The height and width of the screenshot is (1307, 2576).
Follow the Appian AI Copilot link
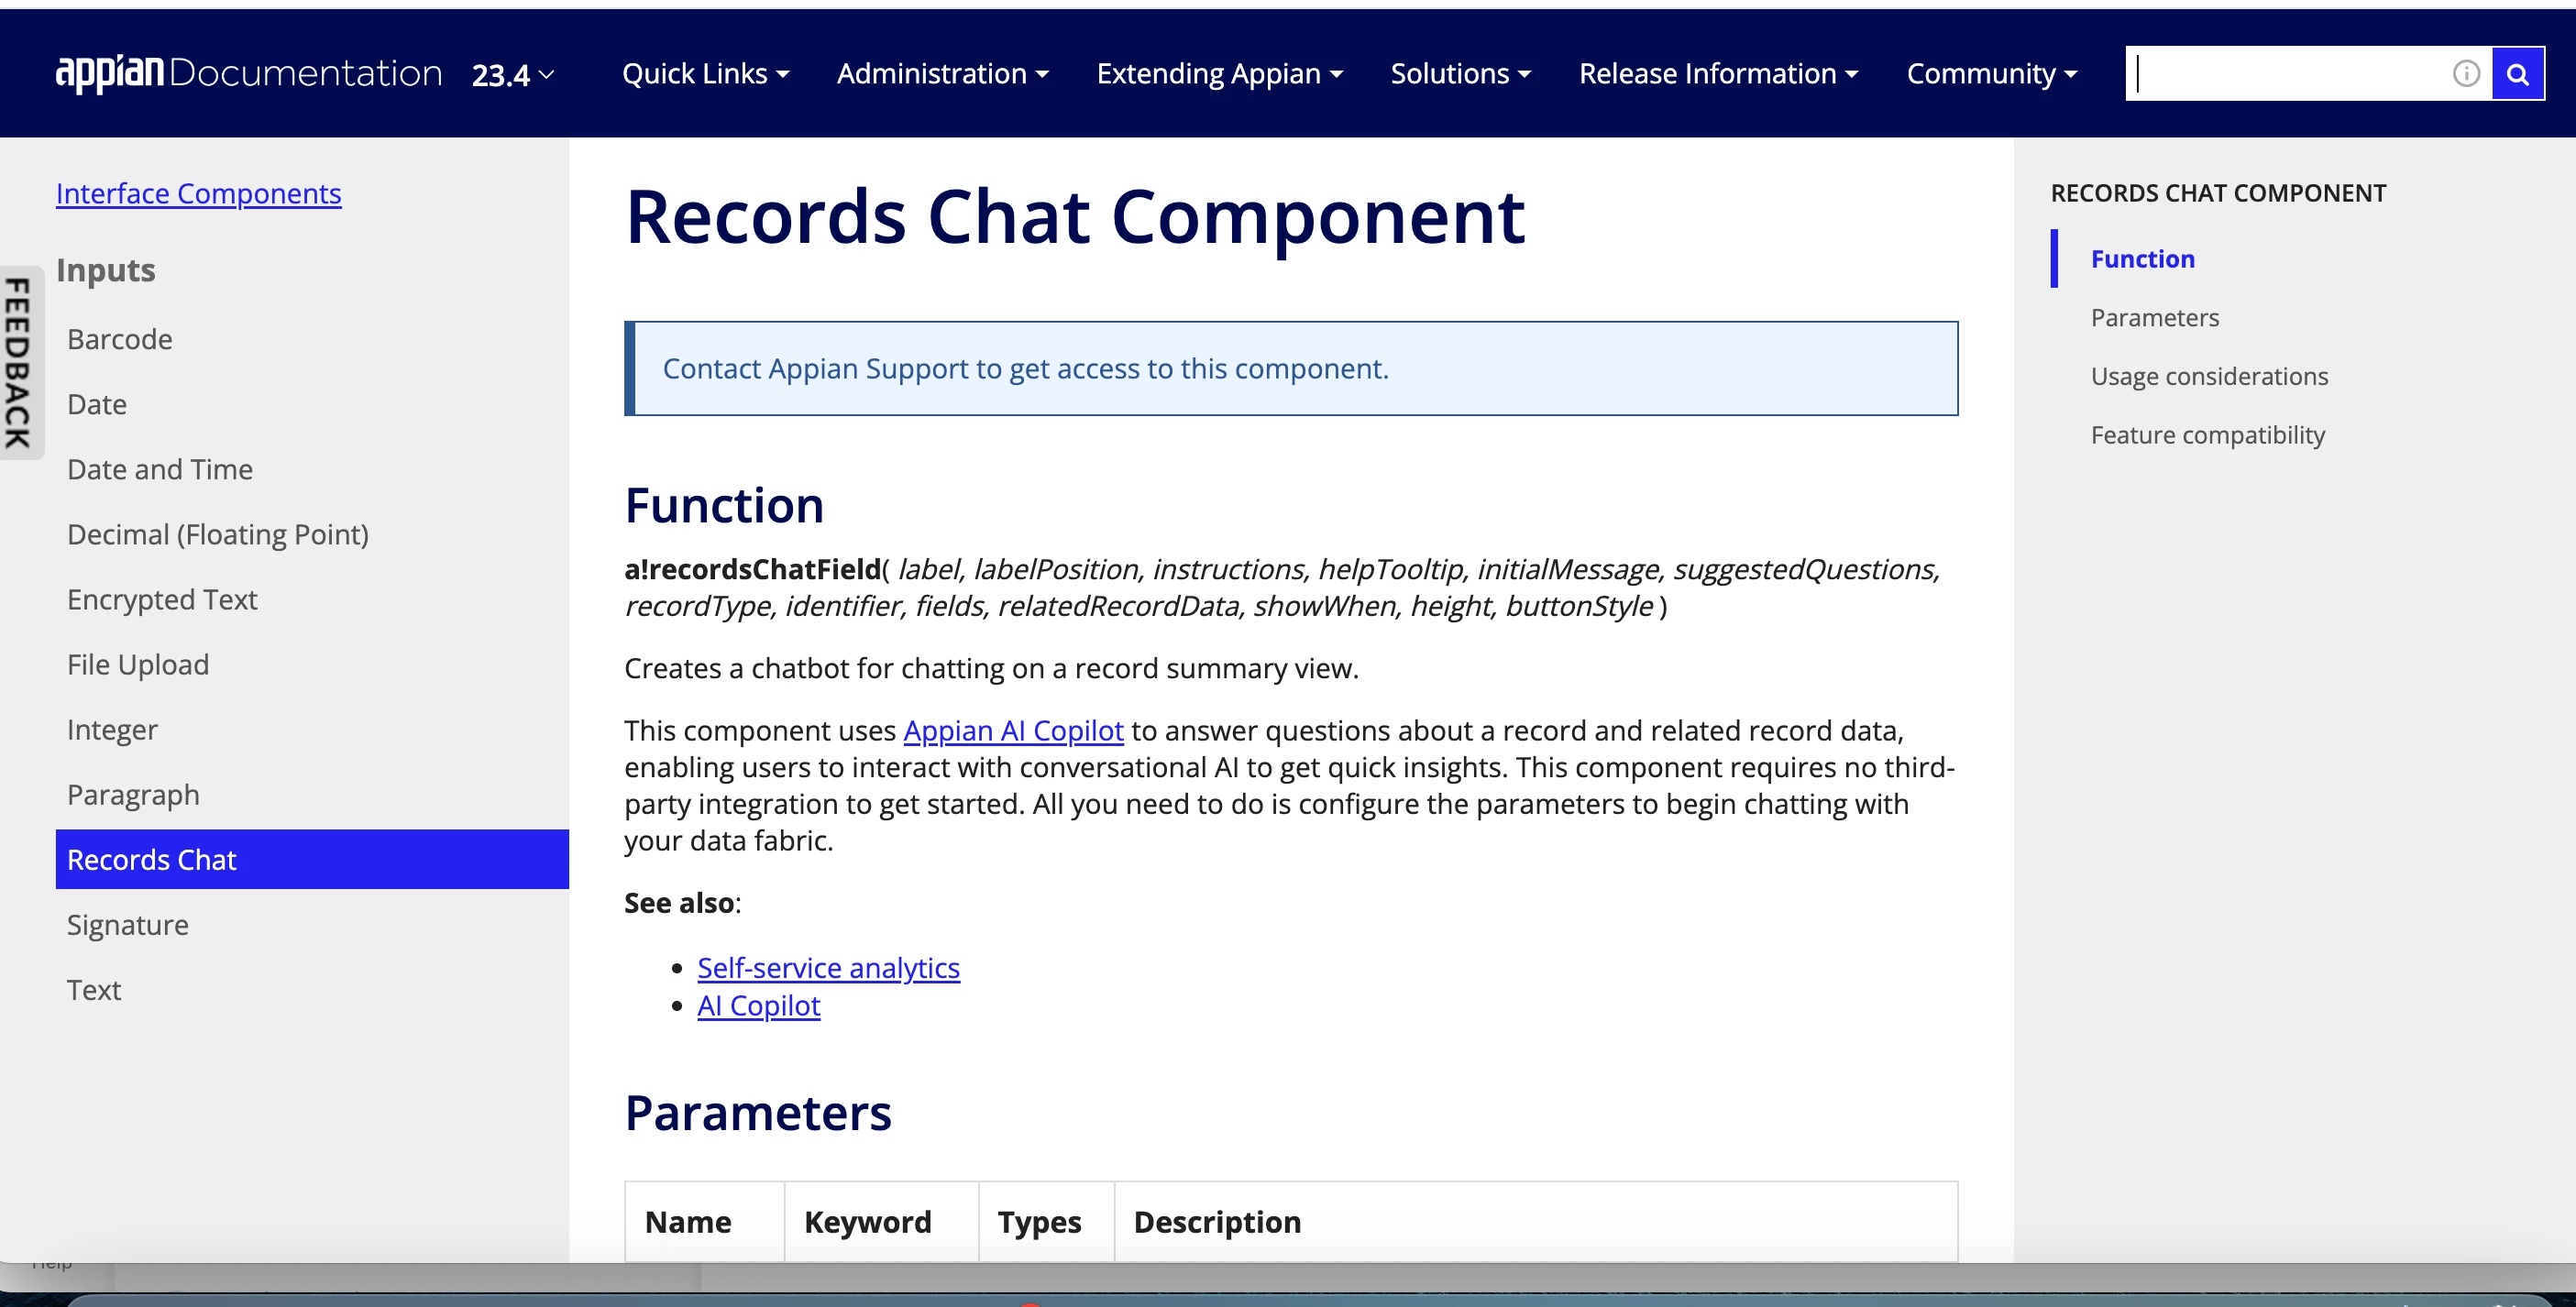coord(1013,730)
